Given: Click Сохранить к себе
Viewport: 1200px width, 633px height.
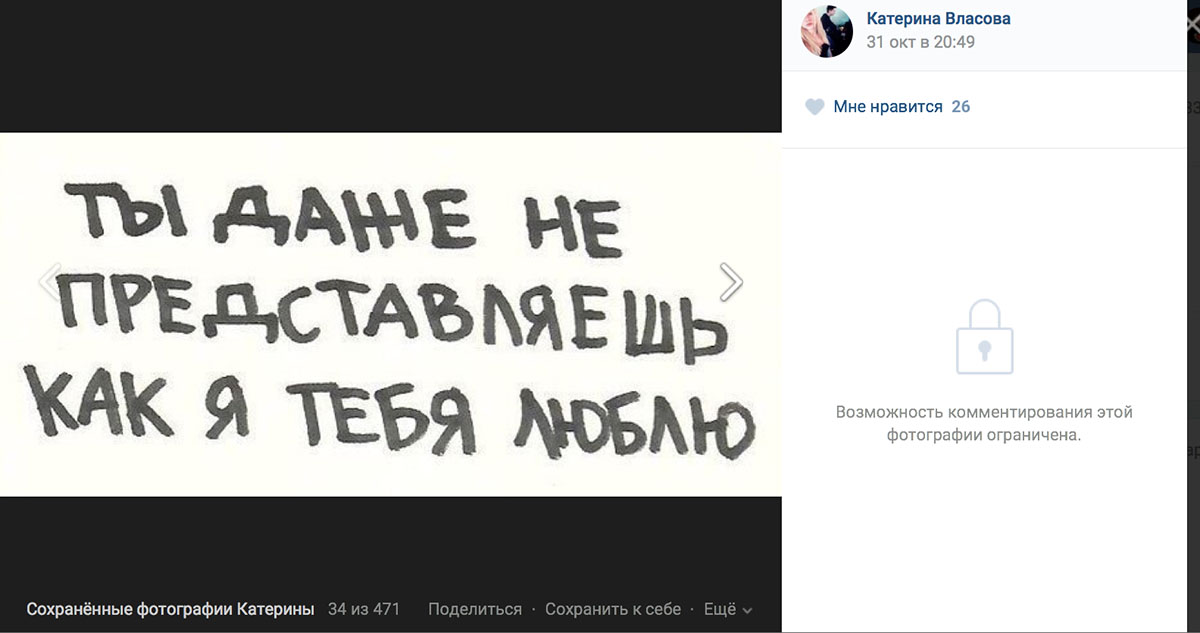Looking at the screenshot, I should point(613,609).
